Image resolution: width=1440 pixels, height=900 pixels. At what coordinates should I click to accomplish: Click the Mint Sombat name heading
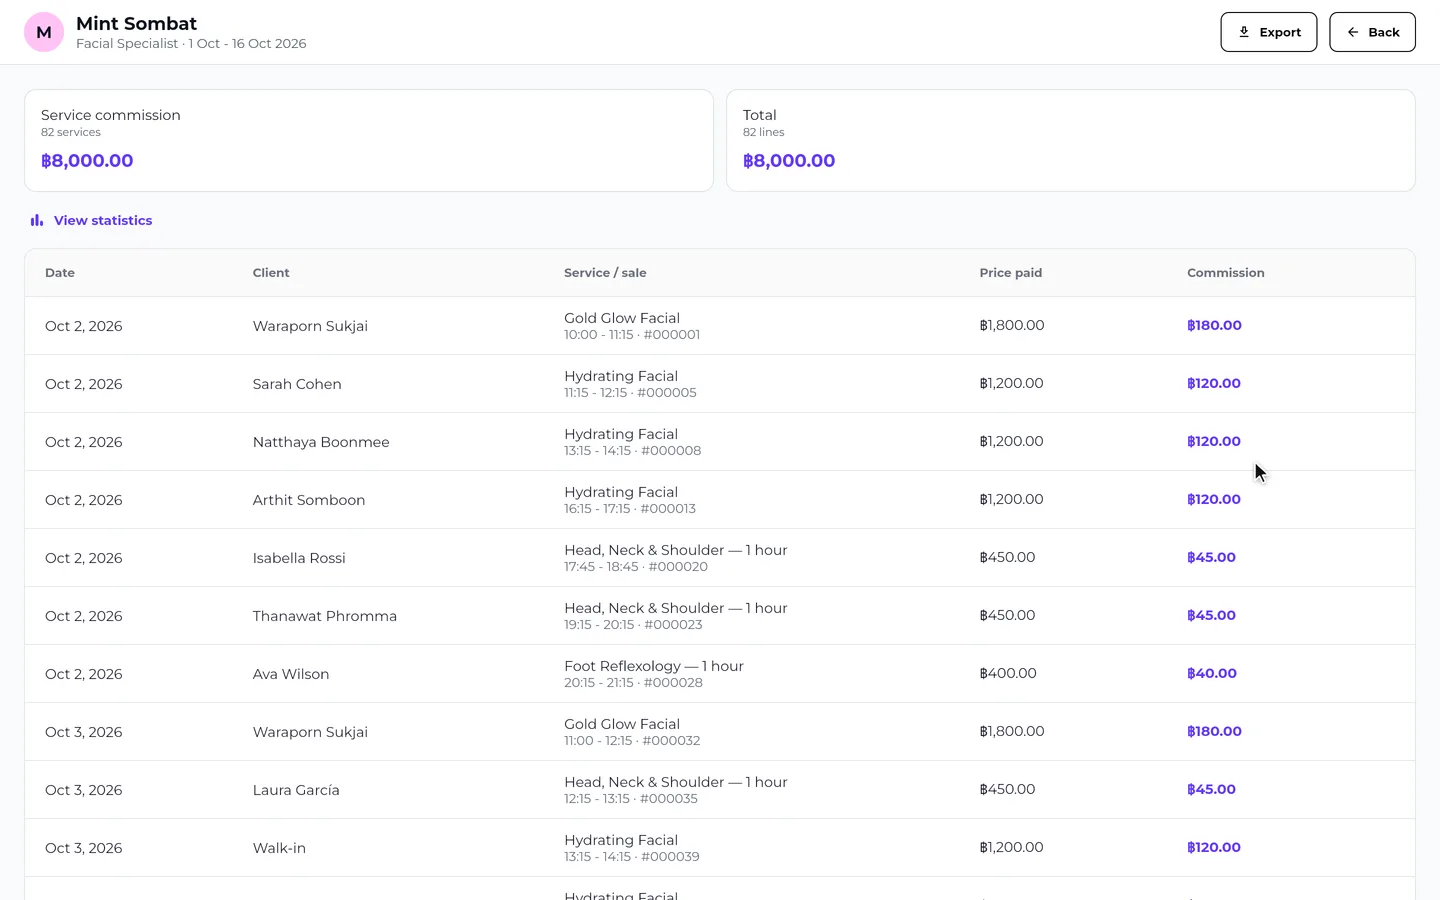(136, 23)
